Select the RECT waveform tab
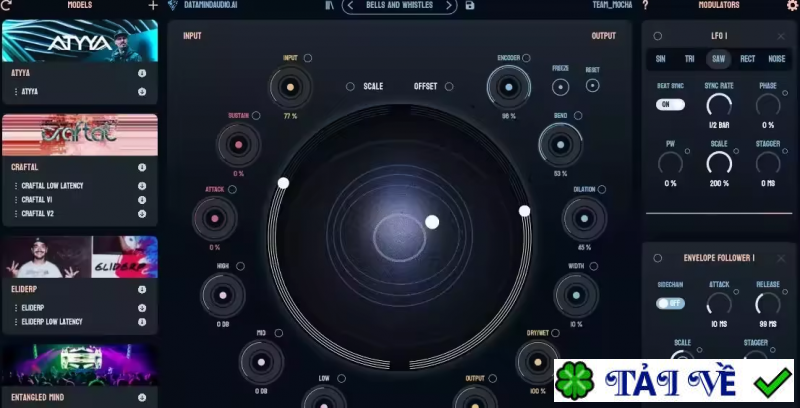The height and width of the screenshot is (408, 800). pyautogui.click(x=747, y=59)
